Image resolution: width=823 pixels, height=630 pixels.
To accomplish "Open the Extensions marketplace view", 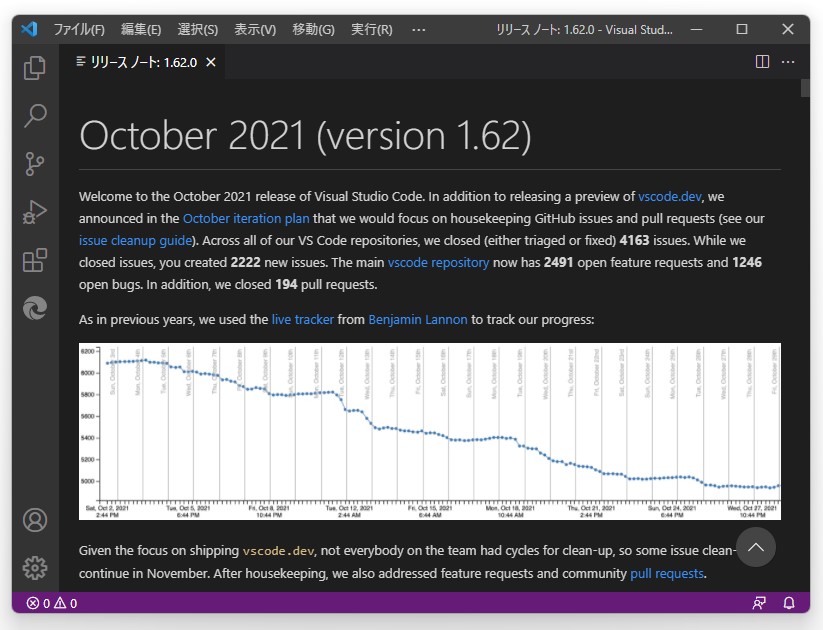I will [x=35, y=259].
